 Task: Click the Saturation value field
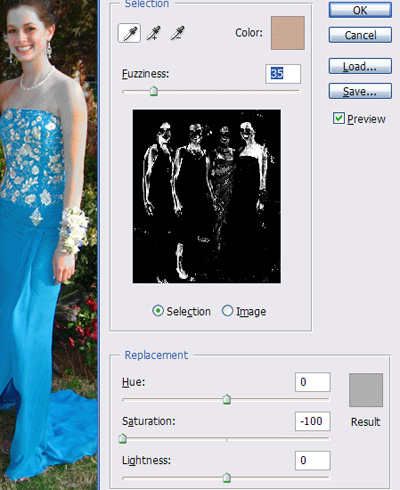(x=313, y=421)
